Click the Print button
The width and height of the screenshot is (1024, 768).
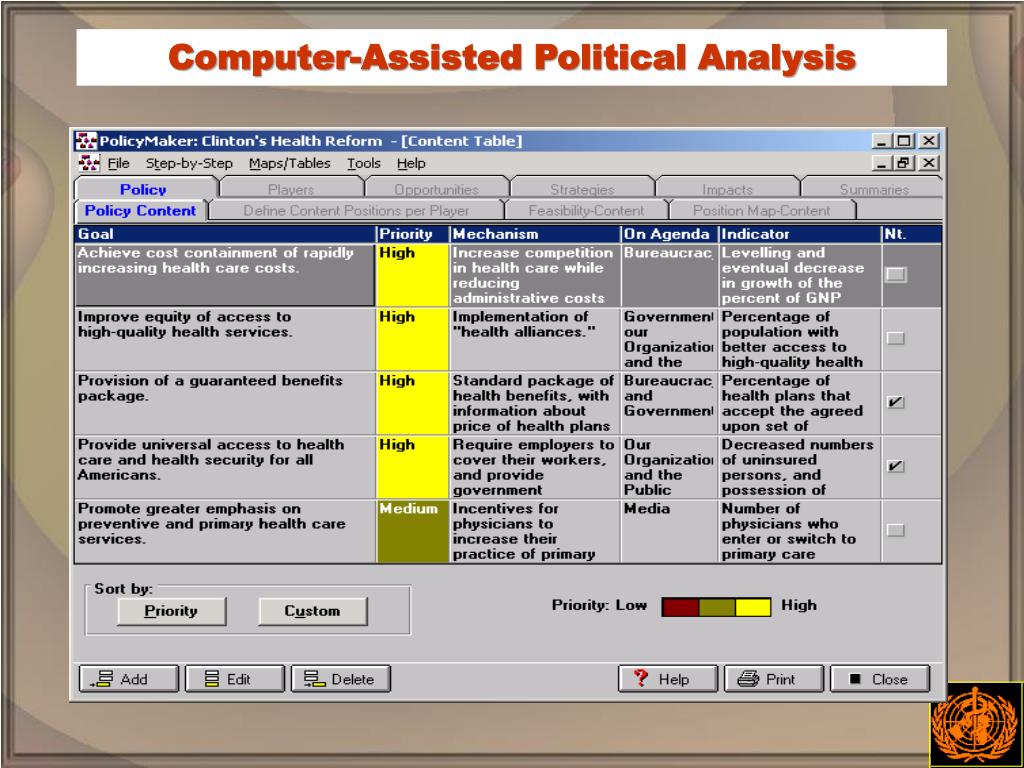click(x=774, y=679)
